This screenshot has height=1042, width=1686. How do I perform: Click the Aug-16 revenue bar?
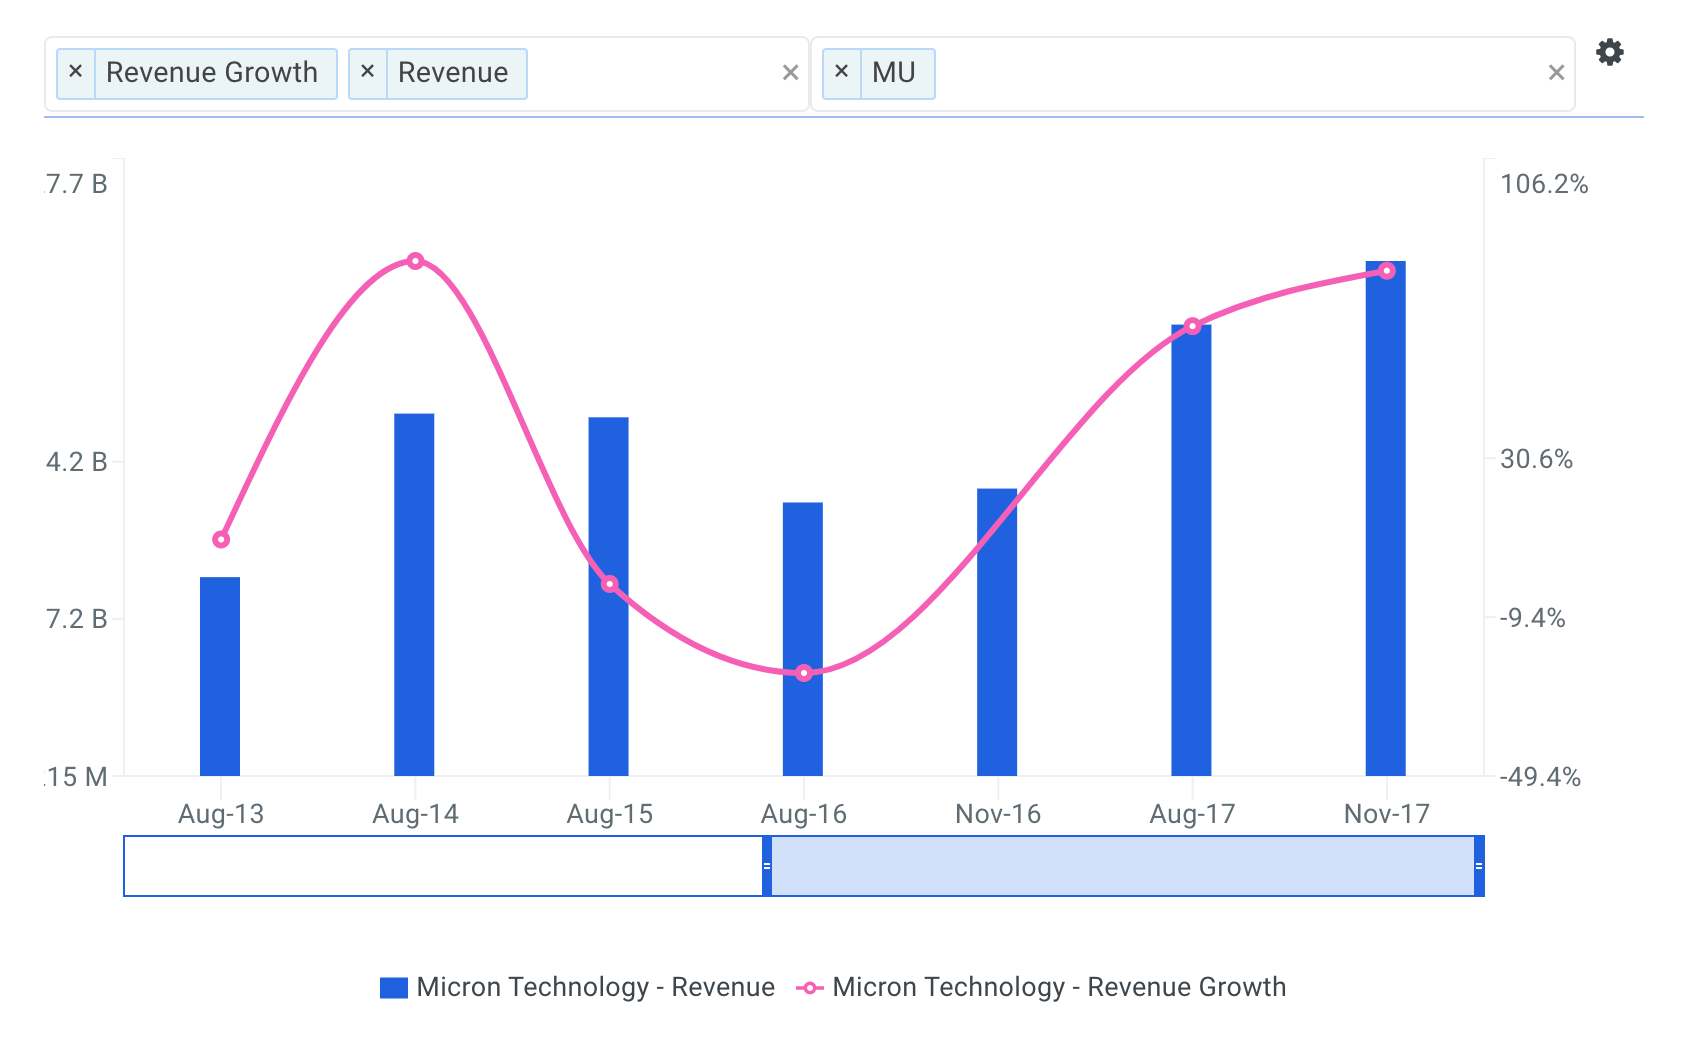[x=803, y=639]
